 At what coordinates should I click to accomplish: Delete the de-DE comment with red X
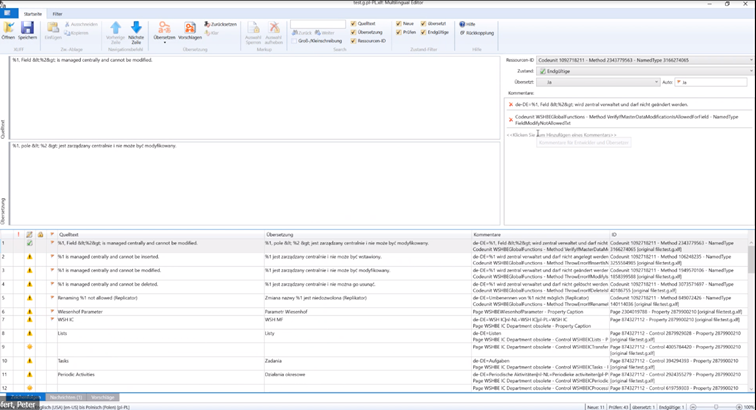pos(511,104)
